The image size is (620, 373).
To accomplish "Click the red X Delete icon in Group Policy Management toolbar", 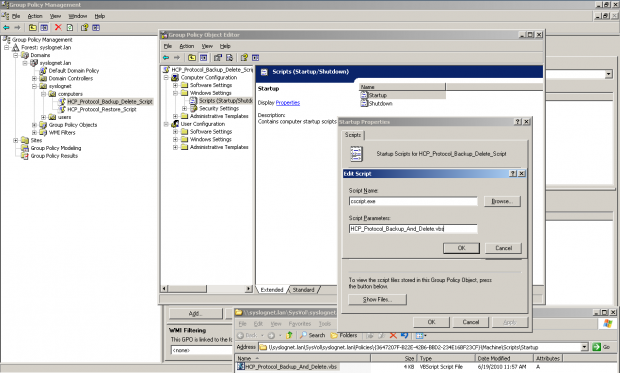I will coord(58,27).
